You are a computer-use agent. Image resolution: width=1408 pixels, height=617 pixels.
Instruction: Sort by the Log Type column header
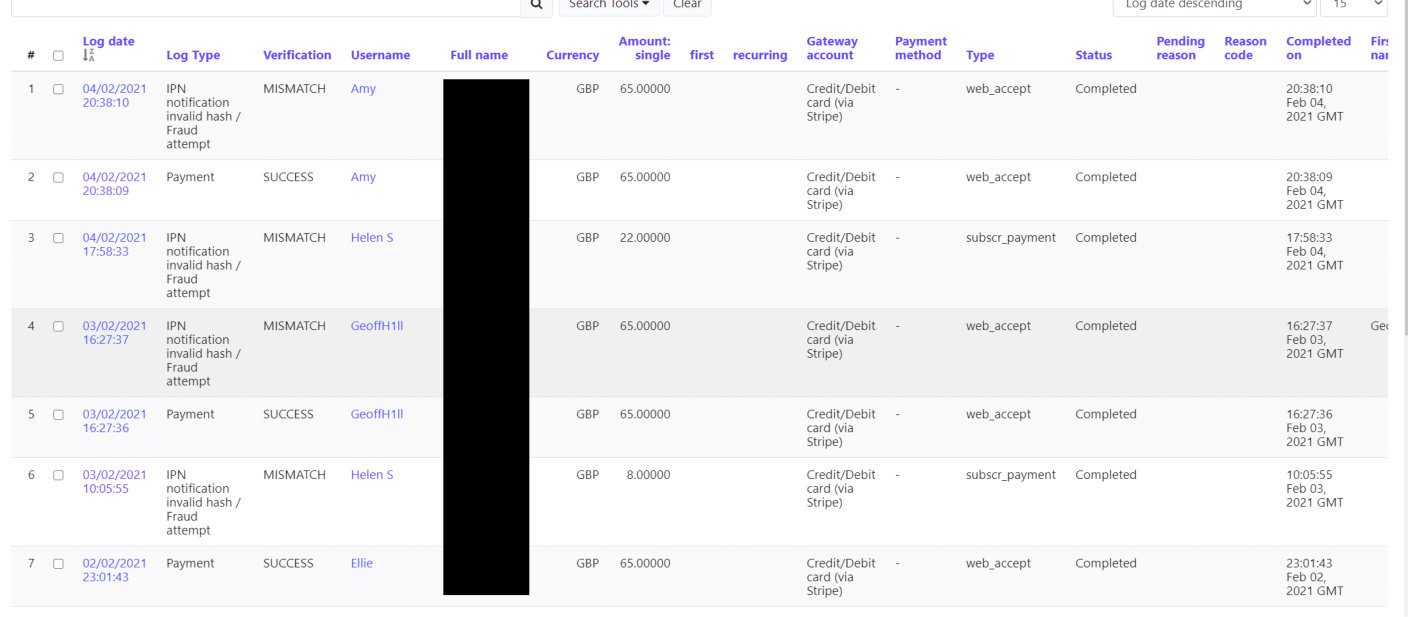[193, 55]
